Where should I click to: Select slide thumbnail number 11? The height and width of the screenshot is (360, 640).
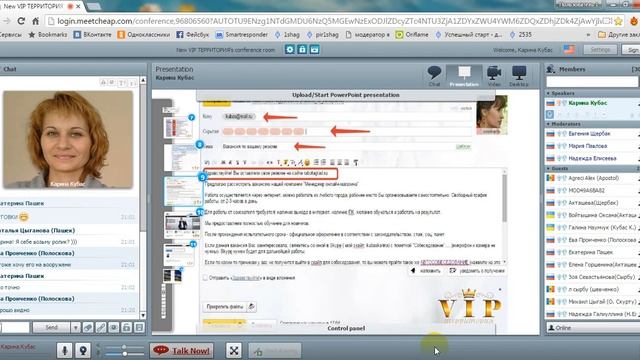pyautogui.click(x=179, y=255)
